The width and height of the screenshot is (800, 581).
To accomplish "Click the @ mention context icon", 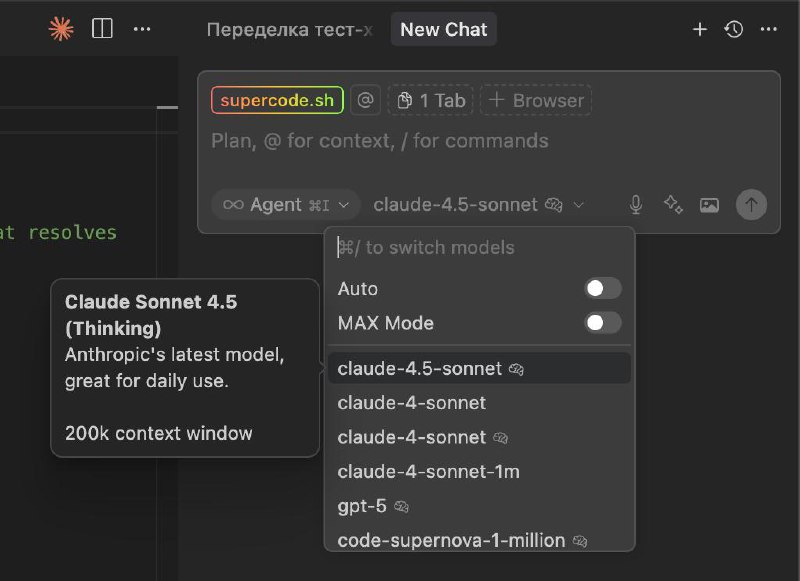I will pyautogui.click(x=366, y=100).
